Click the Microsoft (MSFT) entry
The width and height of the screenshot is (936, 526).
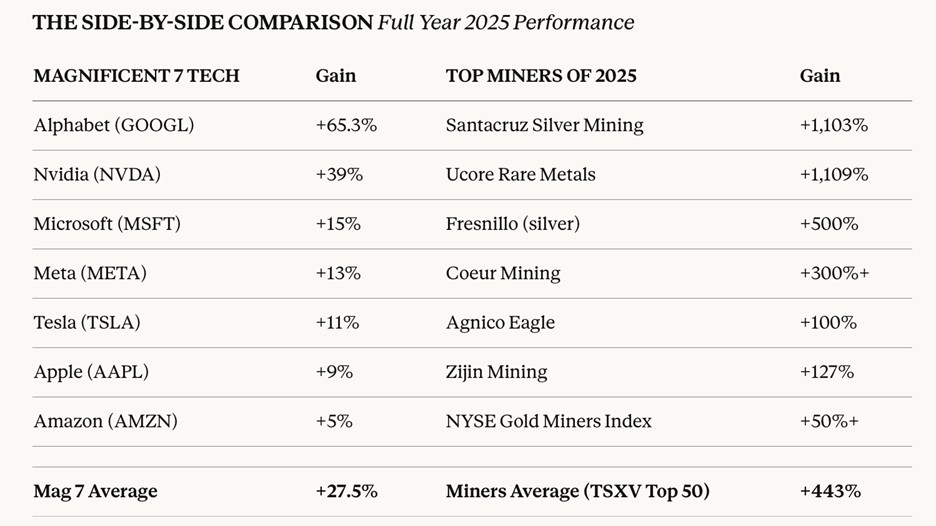pos(107,224)
